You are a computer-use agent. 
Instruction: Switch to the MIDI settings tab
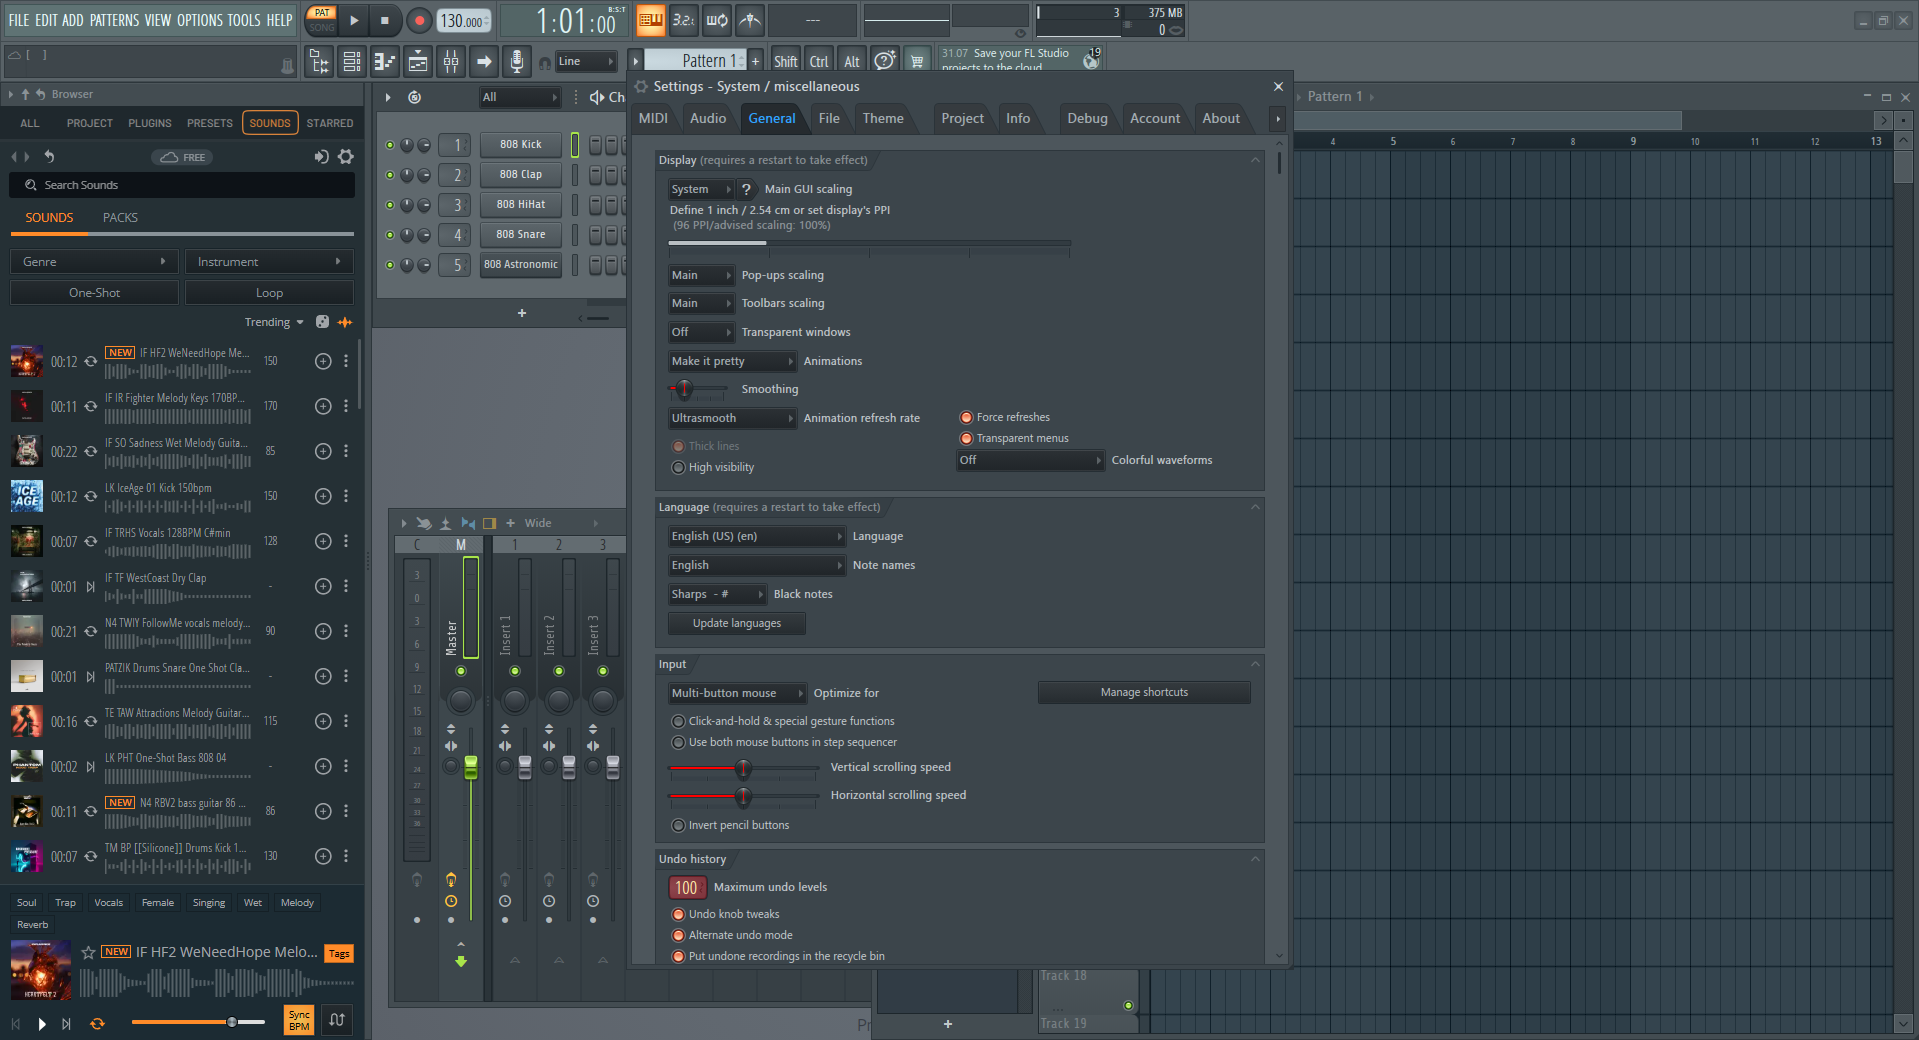click(653, 118)
